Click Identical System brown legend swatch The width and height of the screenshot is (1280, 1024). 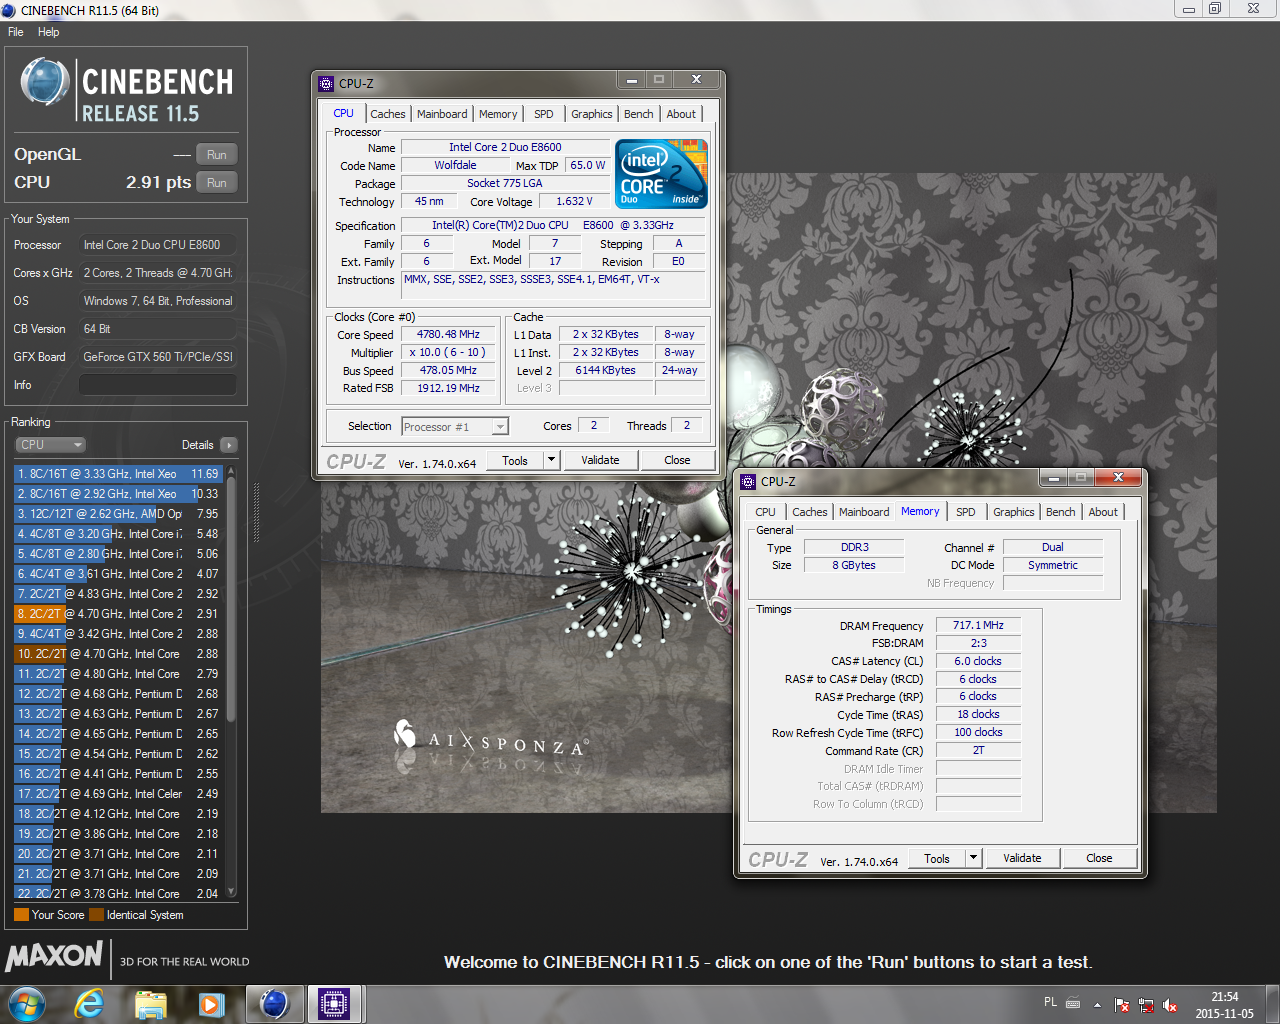coord(96,915)
